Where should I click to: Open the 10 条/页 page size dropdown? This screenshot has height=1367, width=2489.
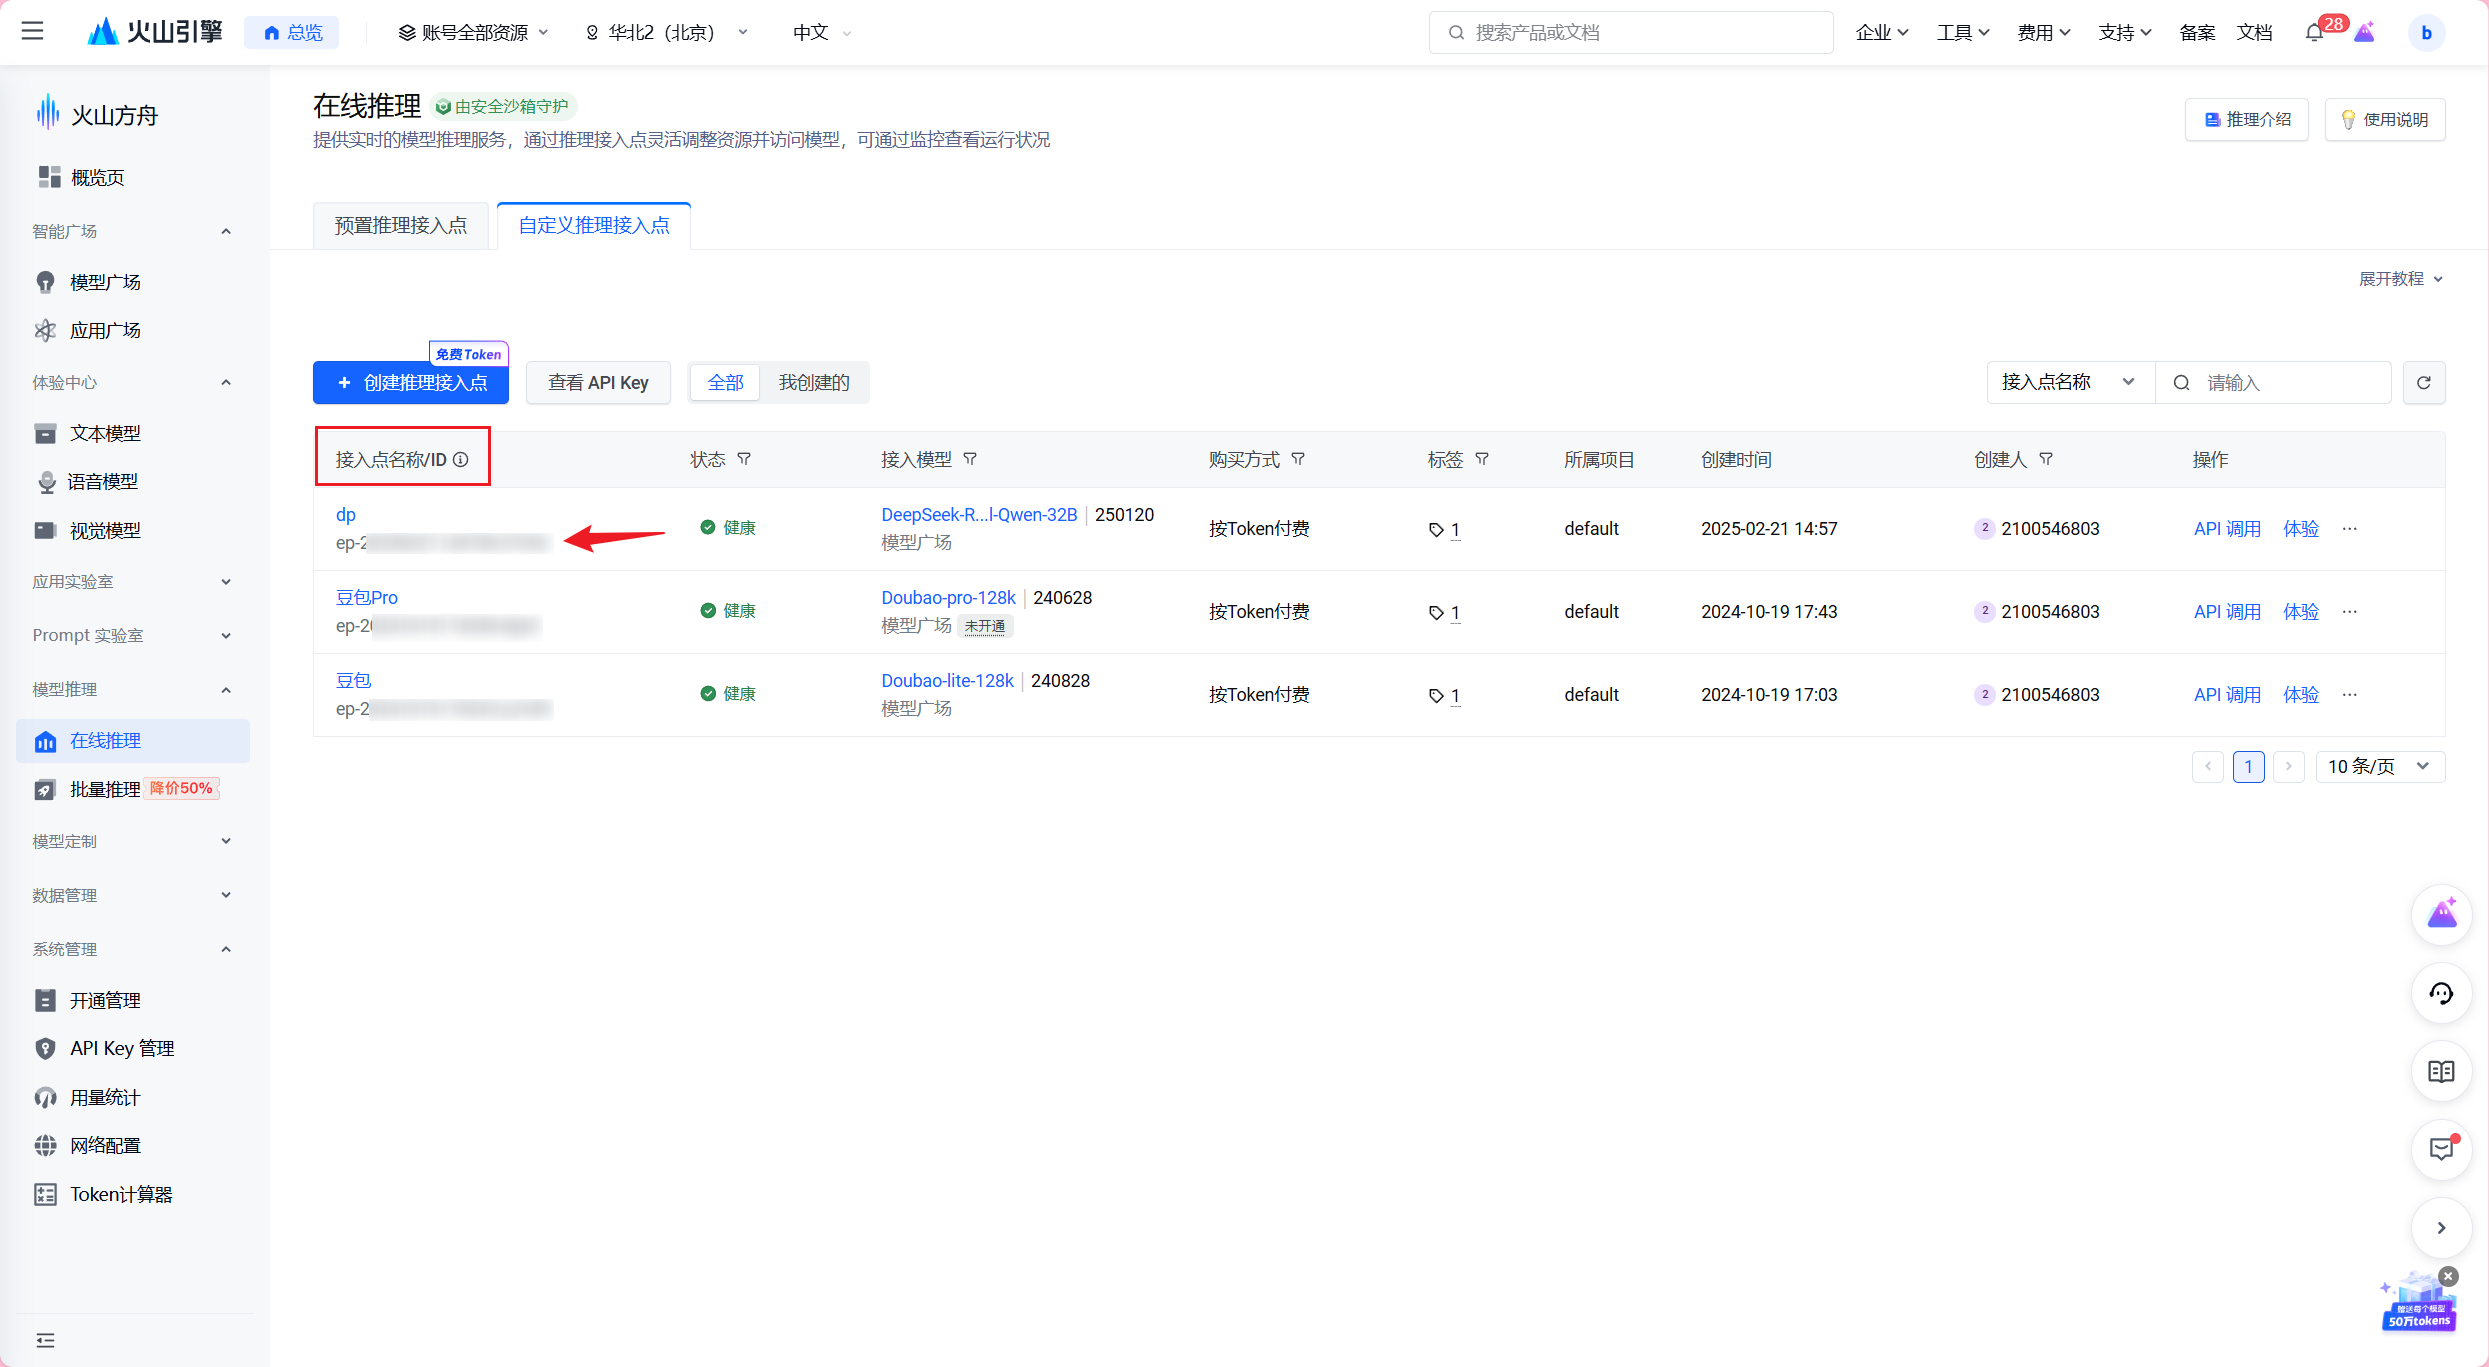(2380, 767)
